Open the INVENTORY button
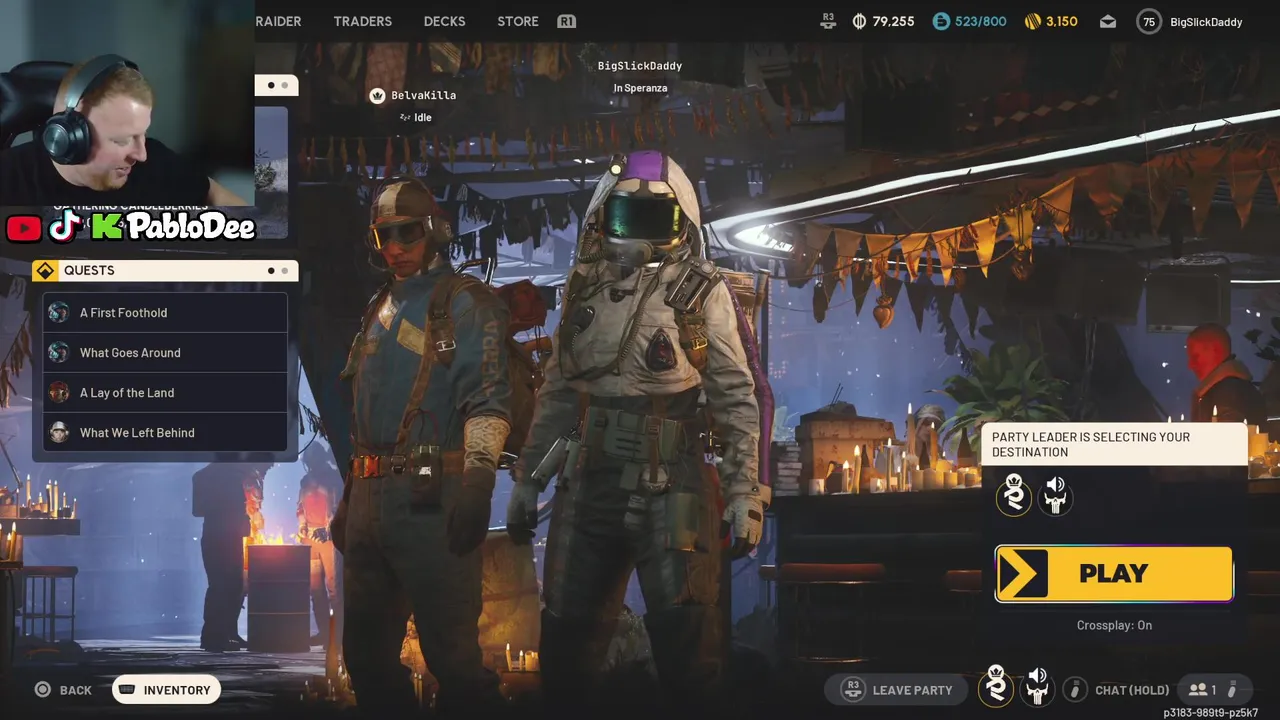Image resolution: width=1280 pixels, height=720 pixels. 166,690
